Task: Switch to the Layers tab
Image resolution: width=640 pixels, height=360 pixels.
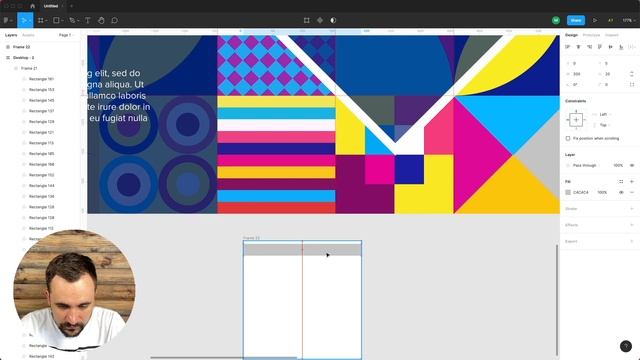Action: [x=11, y=35]
